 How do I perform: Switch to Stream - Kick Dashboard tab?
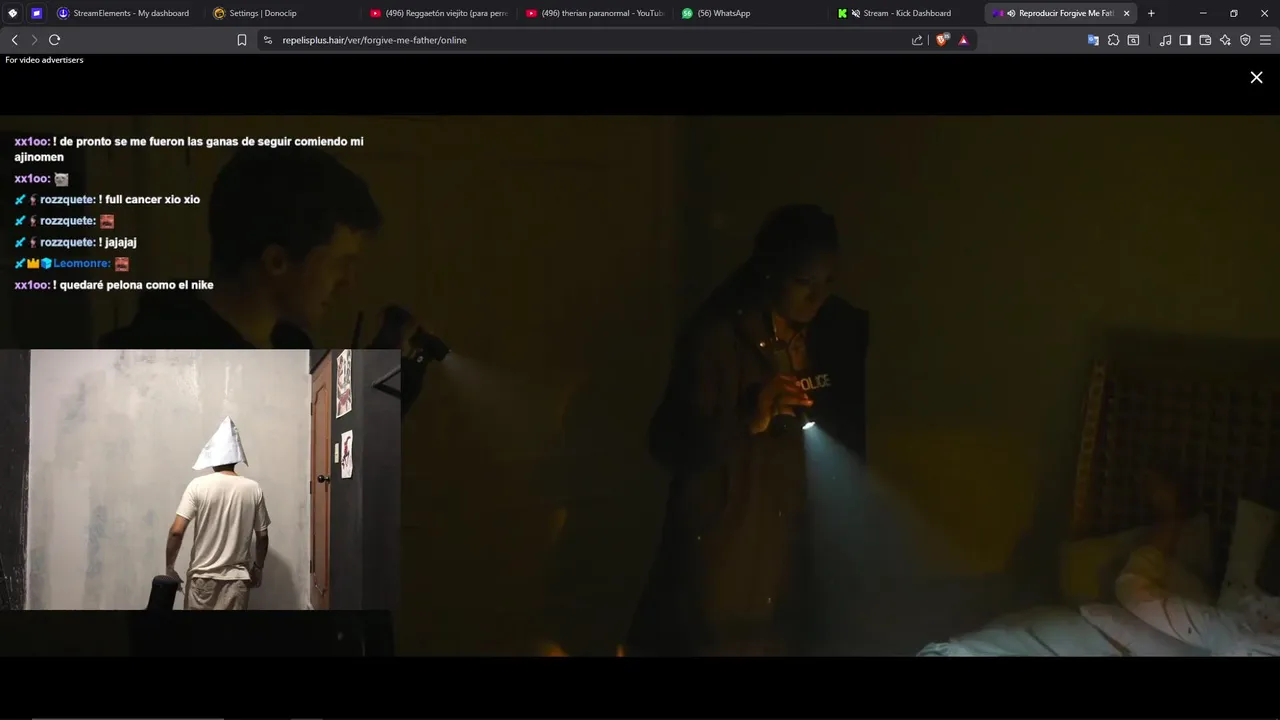(x=906, y=13)
